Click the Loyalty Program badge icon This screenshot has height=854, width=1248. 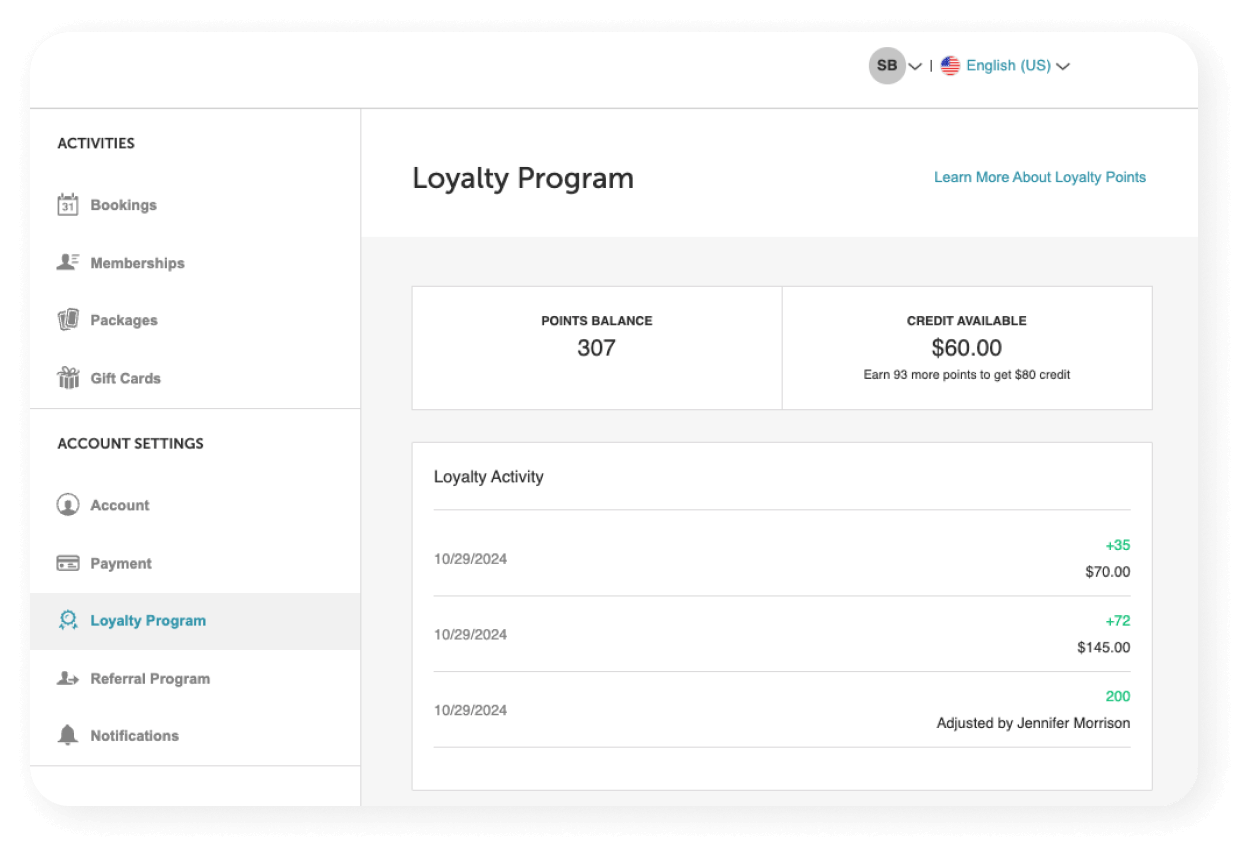(68, 620)
